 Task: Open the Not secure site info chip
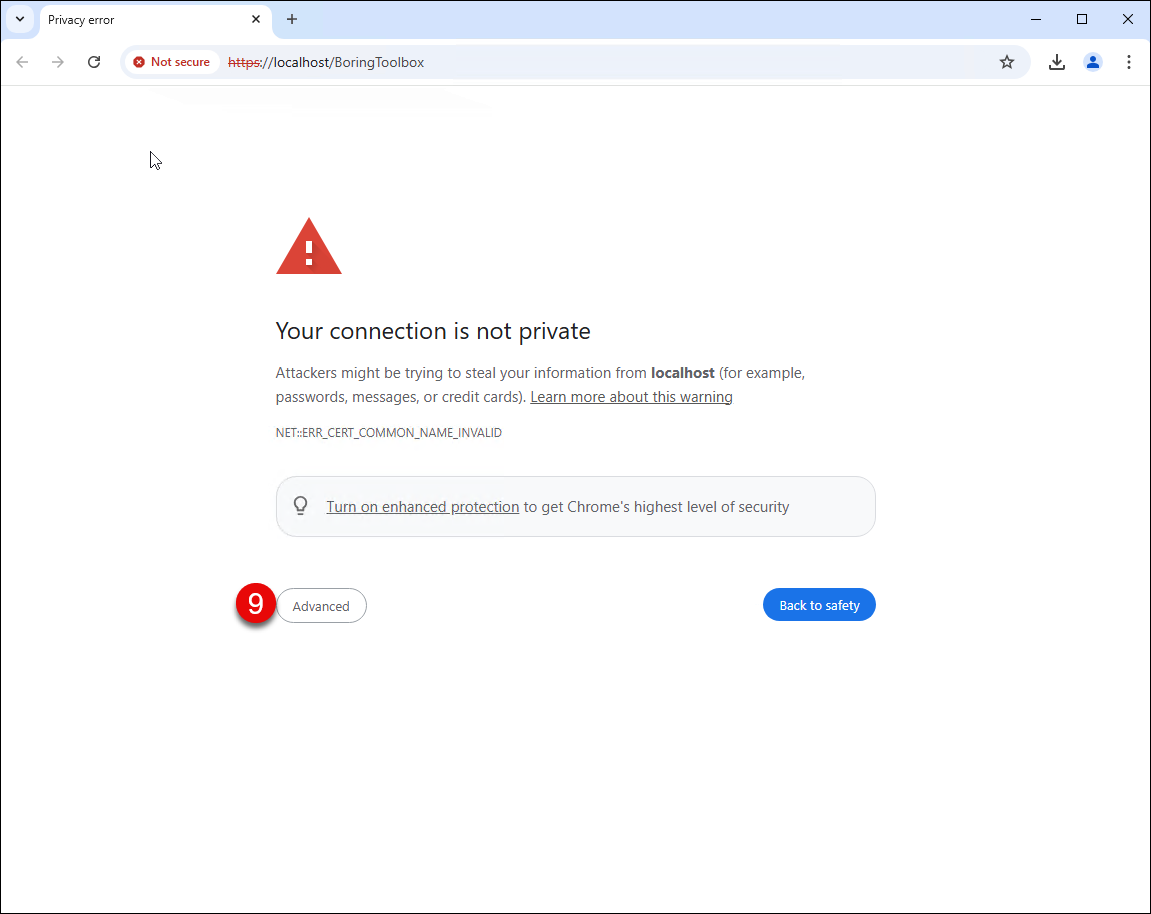pos(172,62)
